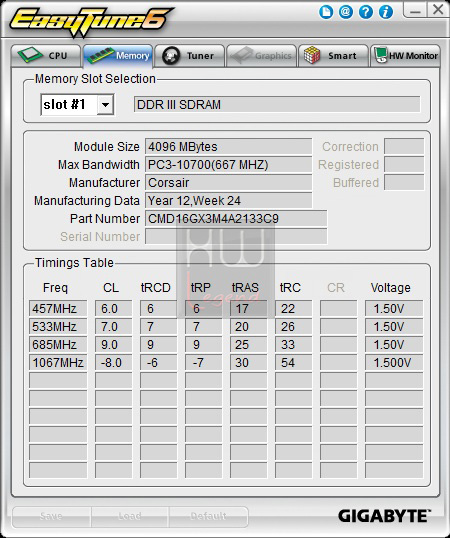450x538 pixels.
Task: Select part number CMD16GX3M4A2133C9
Action: 236,219
